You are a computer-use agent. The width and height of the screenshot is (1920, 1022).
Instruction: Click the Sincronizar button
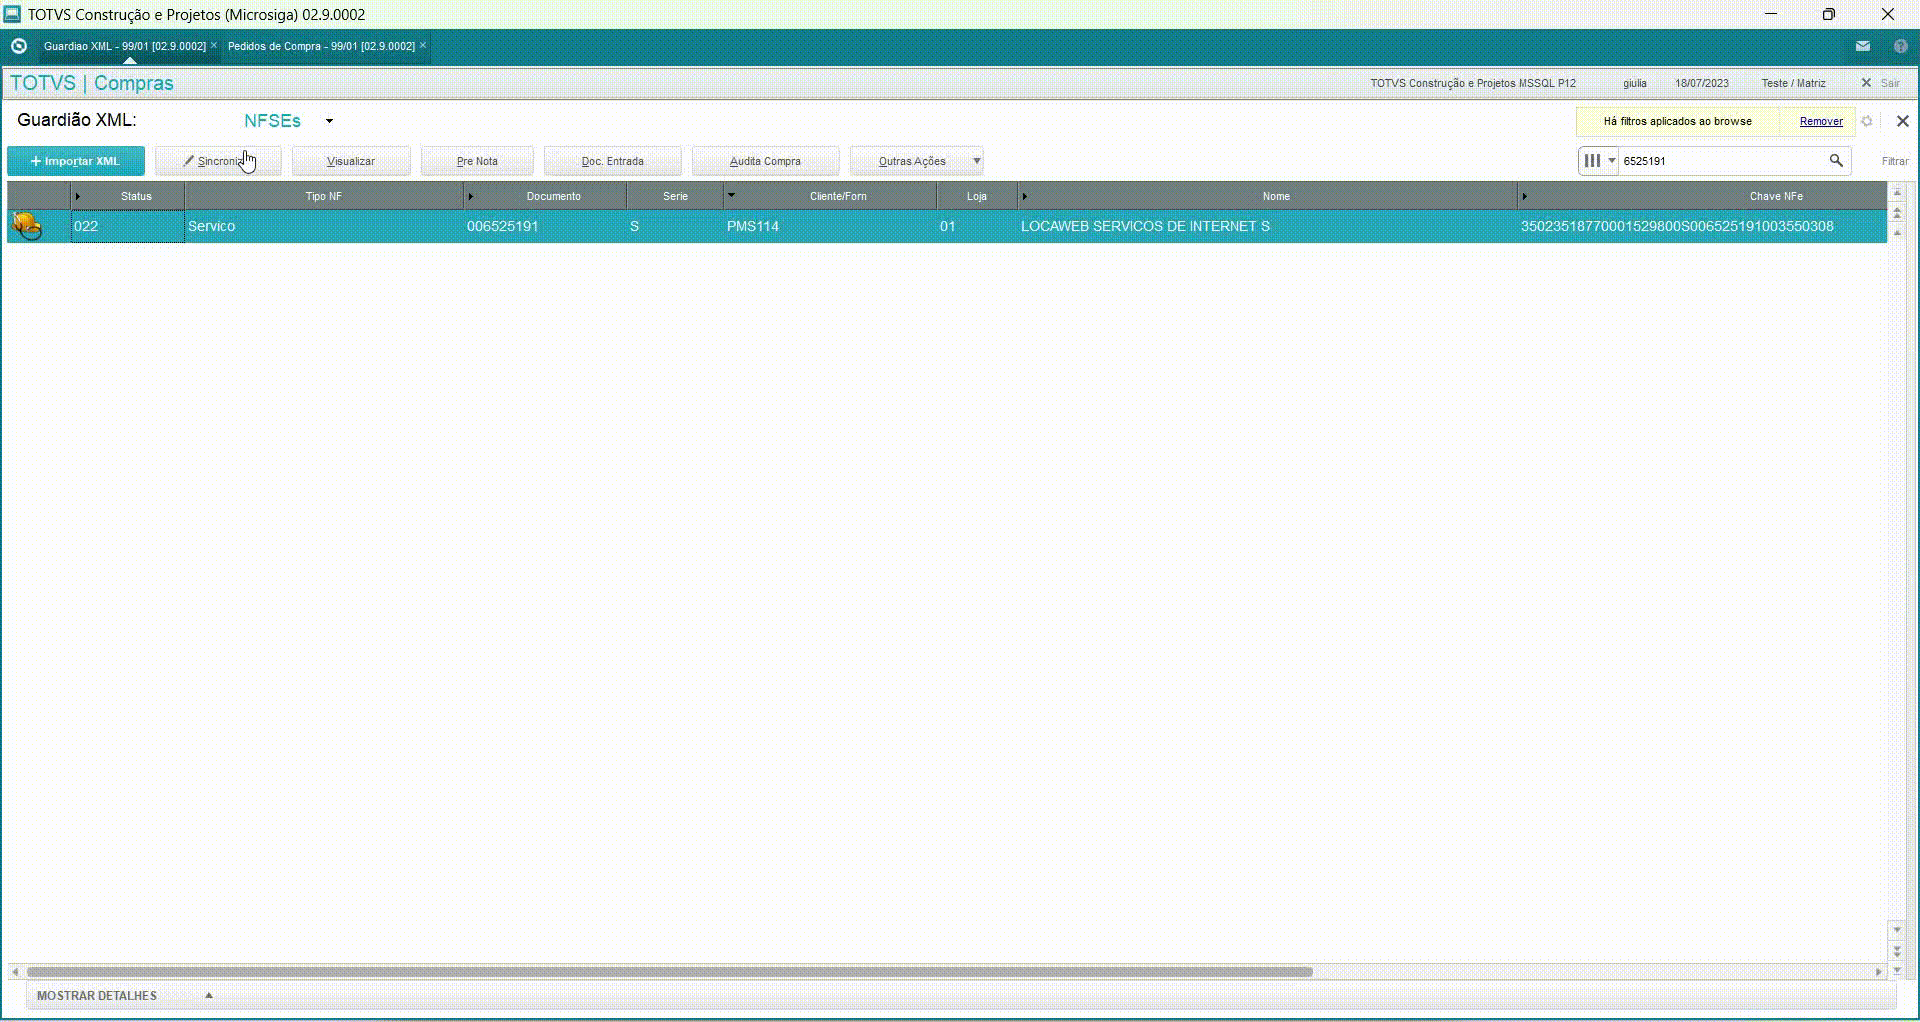218,161
